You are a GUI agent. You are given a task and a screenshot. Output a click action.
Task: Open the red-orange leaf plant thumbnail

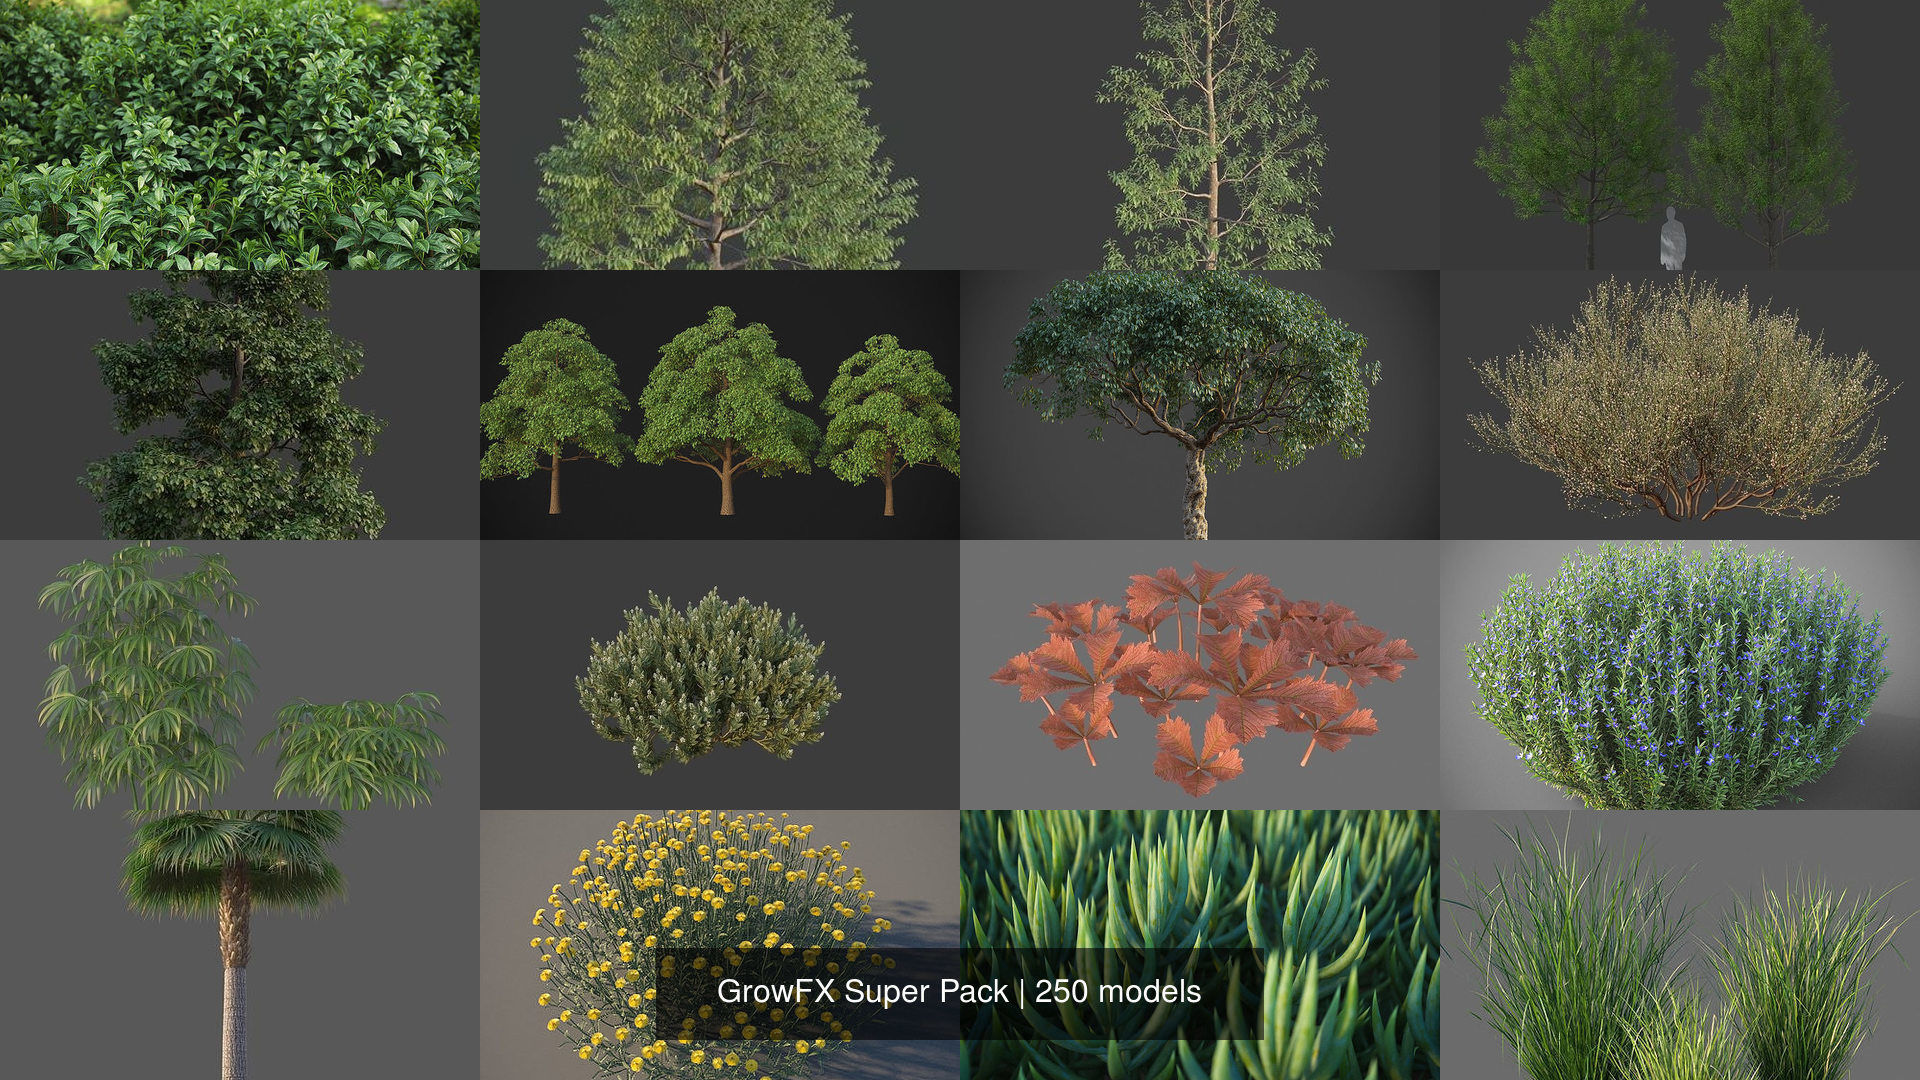tap(1200, 675)
